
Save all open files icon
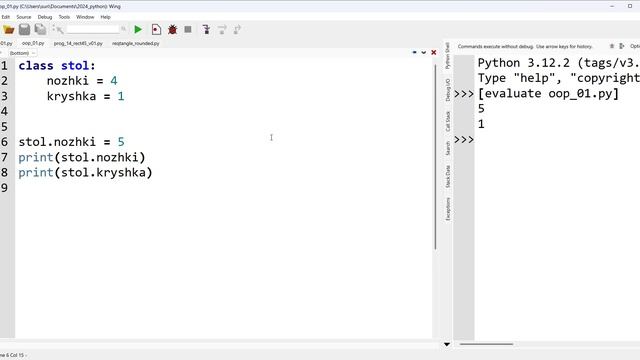pyautogui.click(x=40, y=29)
